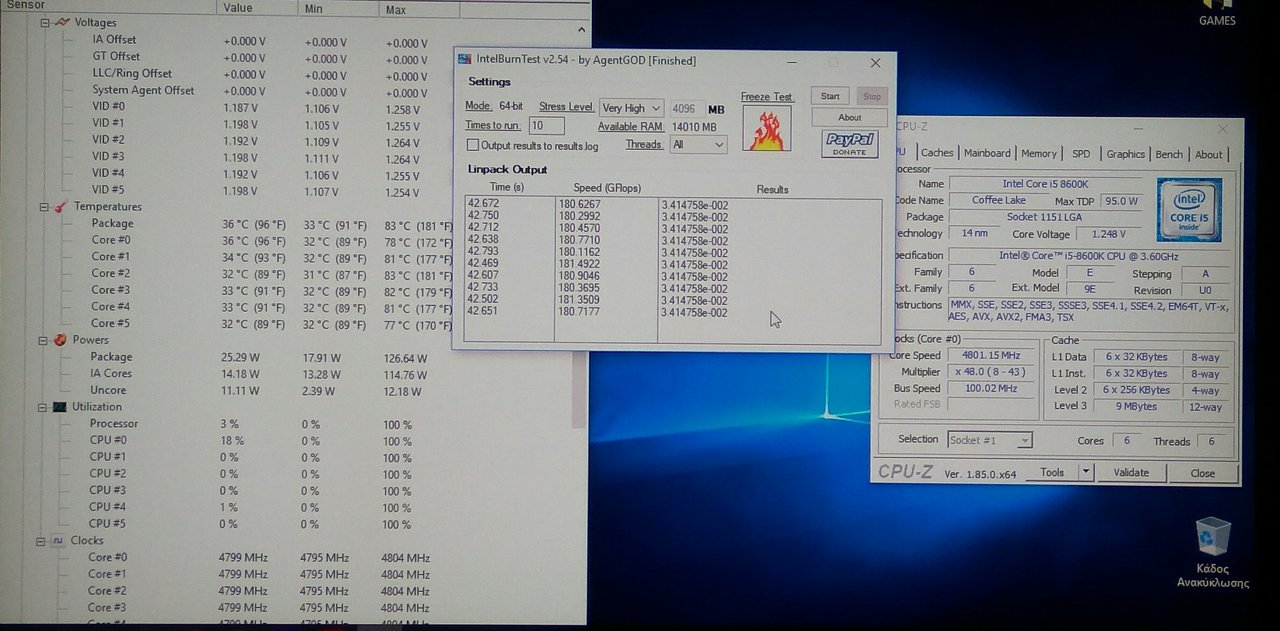This screenshot has height=631, width=1280.
Task: Open the CPU-Z Tools dropdown arrow
Action: click(1086, 472)
